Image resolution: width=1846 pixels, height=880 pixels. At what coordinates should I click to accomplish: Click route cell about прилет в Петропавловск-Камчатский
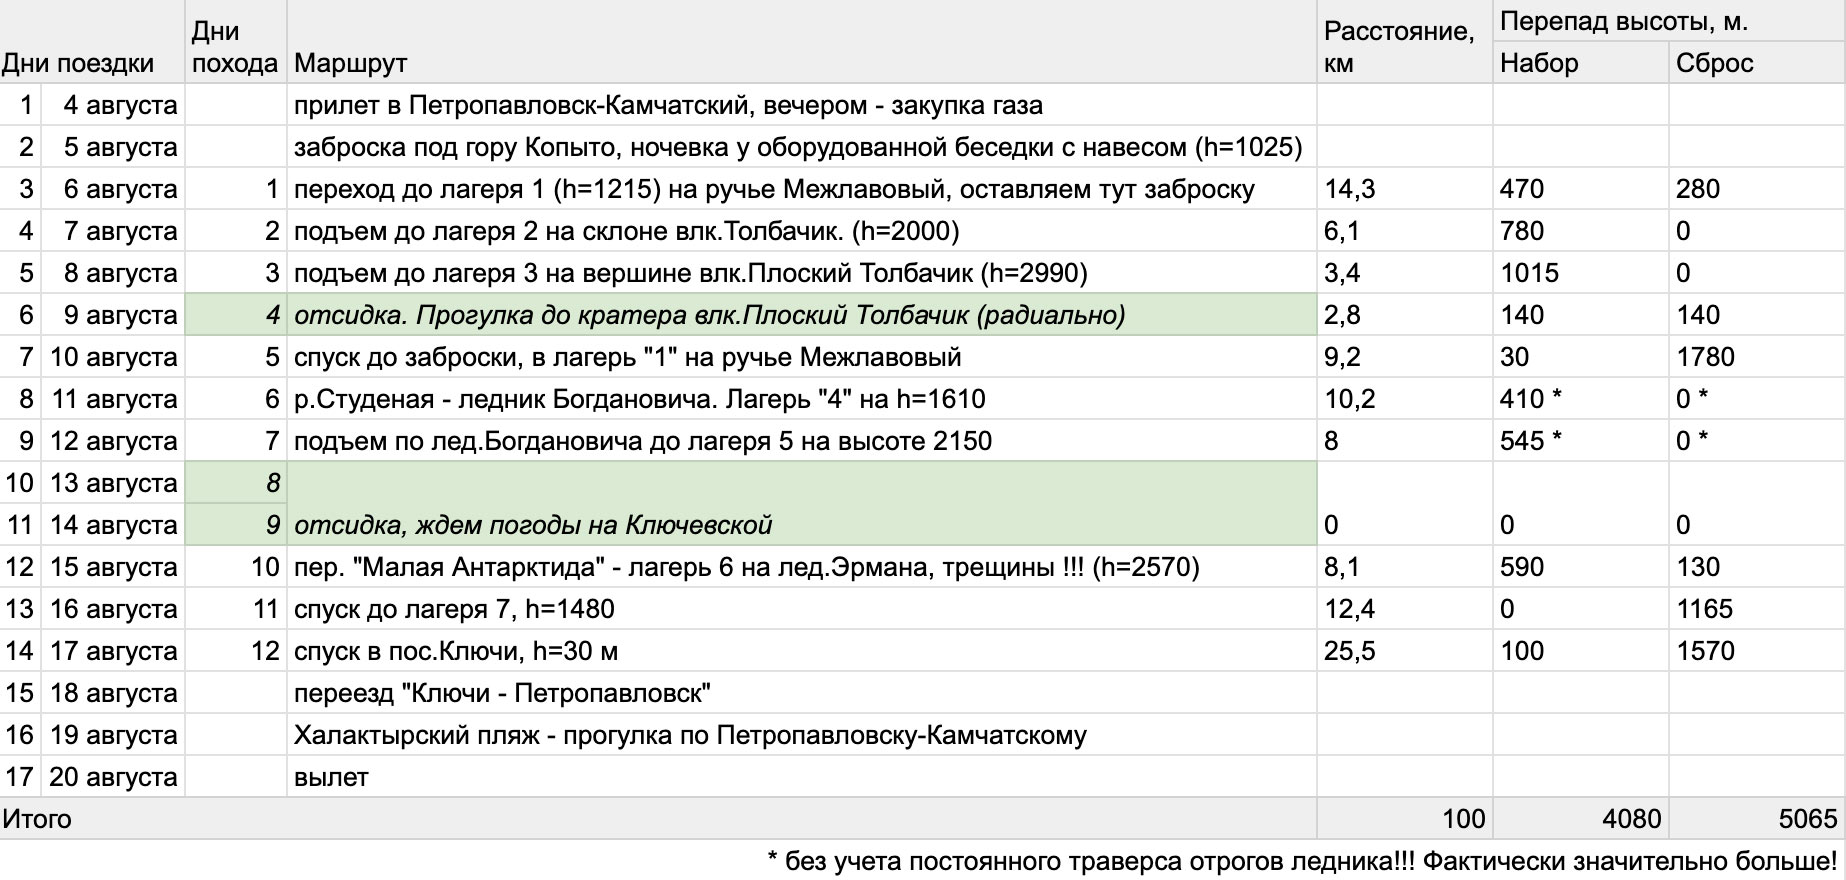802,105
